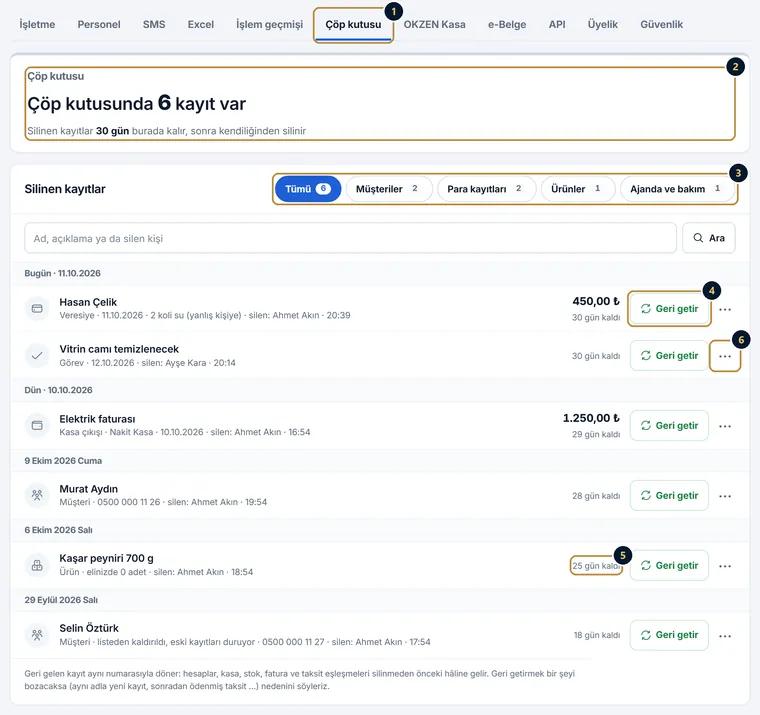Click the product box icon beside Kaşar peyniri

click(x=37, y=565)
